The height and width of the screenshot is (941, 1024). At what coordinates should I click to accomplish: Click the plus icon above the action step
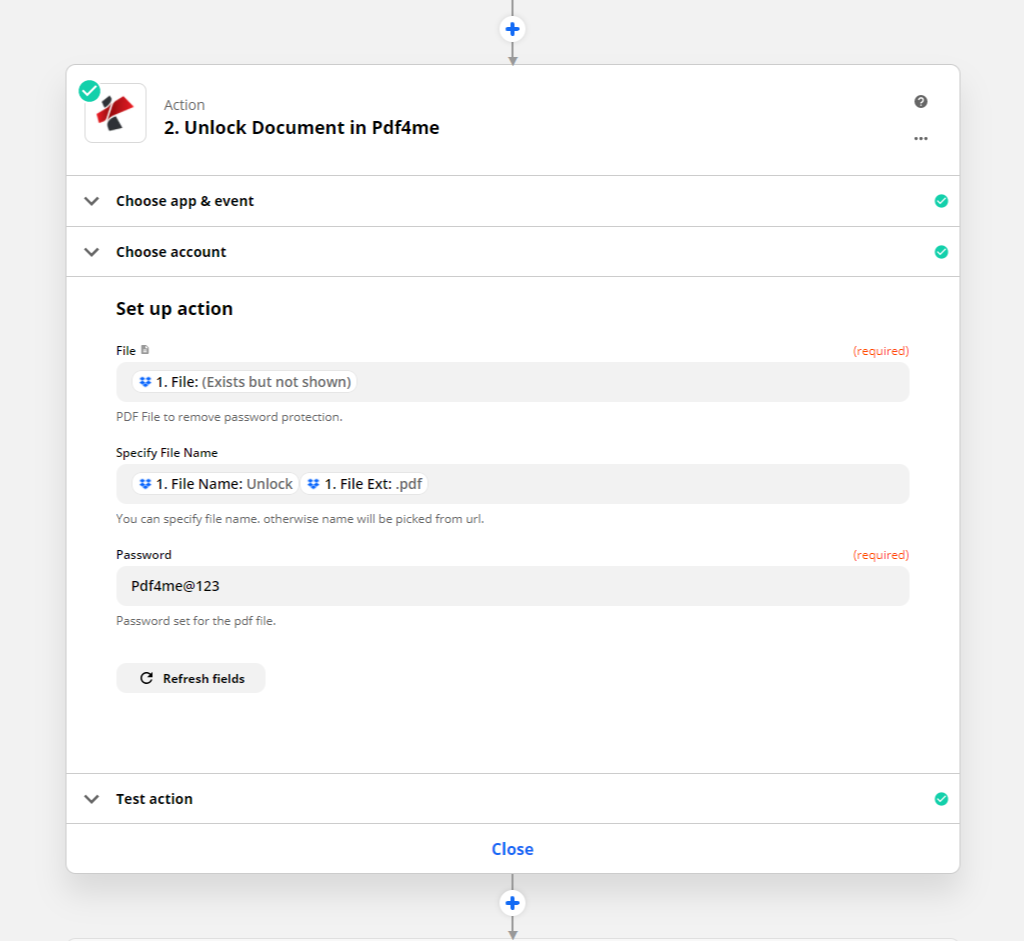tap(512, 29)
